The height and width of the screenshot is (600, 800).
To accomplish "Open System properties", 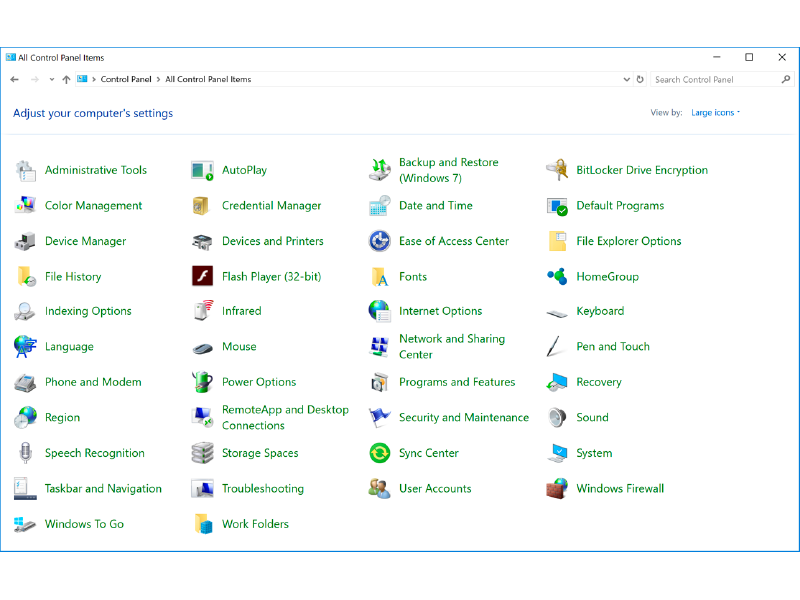I will click(594, 453).
